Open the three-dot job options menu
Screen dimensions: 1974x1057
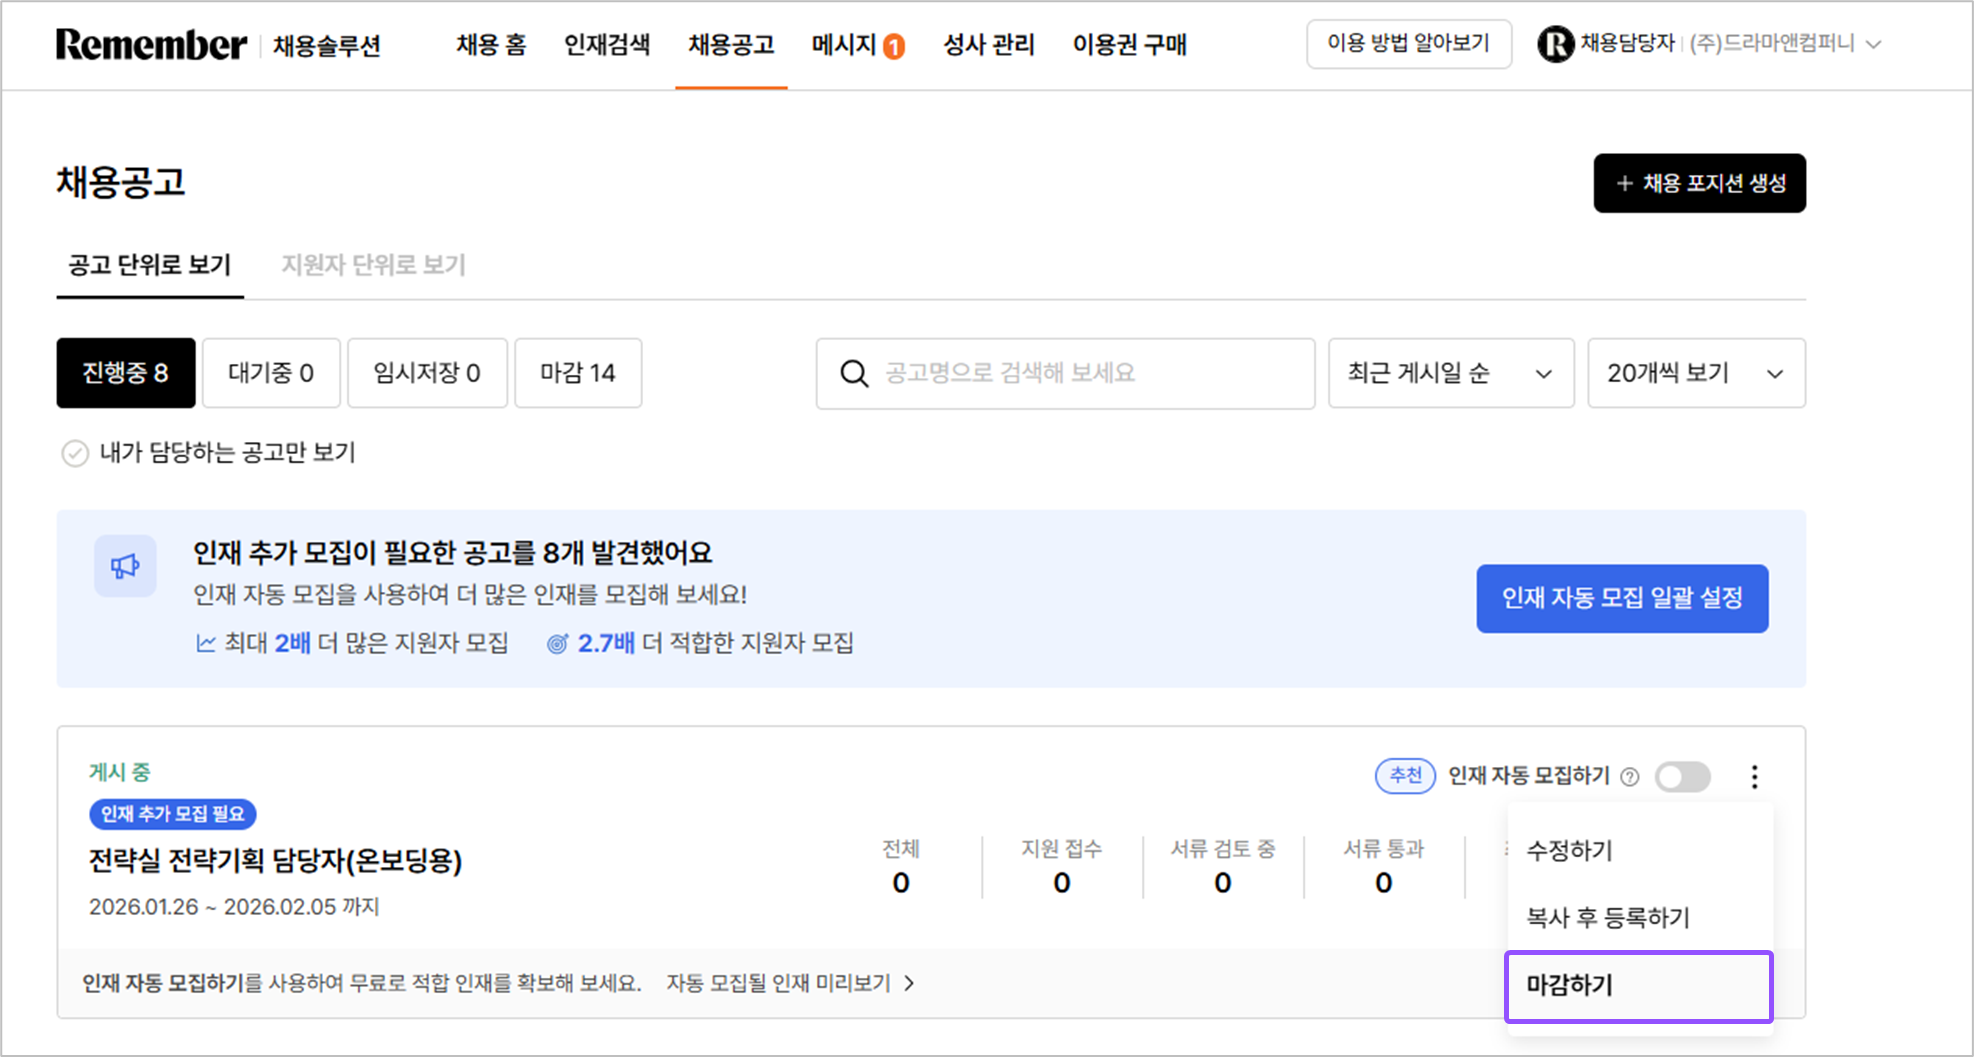click(x=1754, y=777)
